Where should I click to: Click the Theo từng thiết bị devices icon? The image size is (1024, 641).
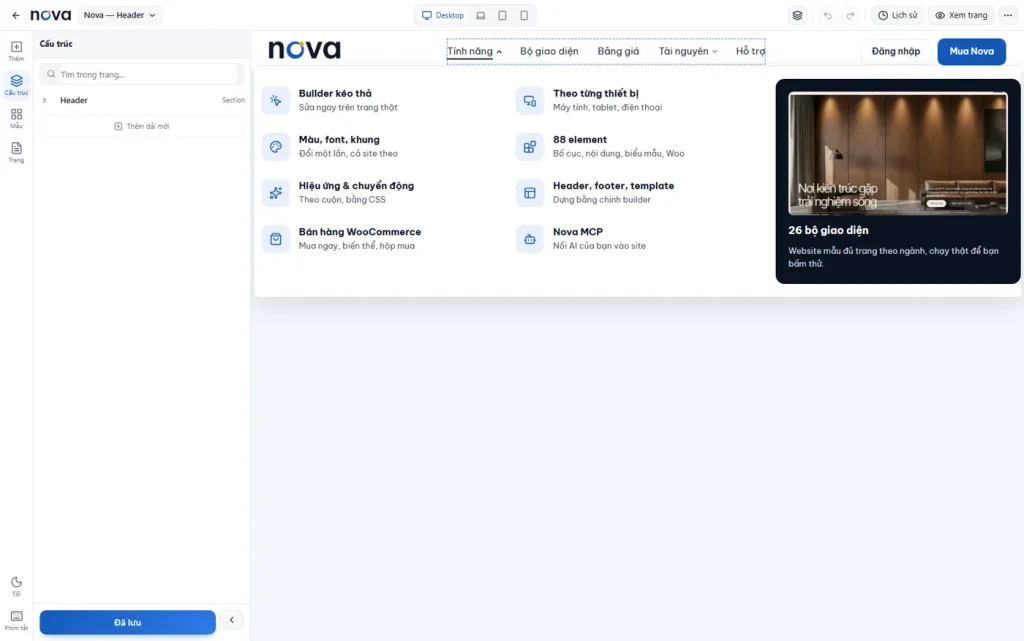tap(530, 101)
